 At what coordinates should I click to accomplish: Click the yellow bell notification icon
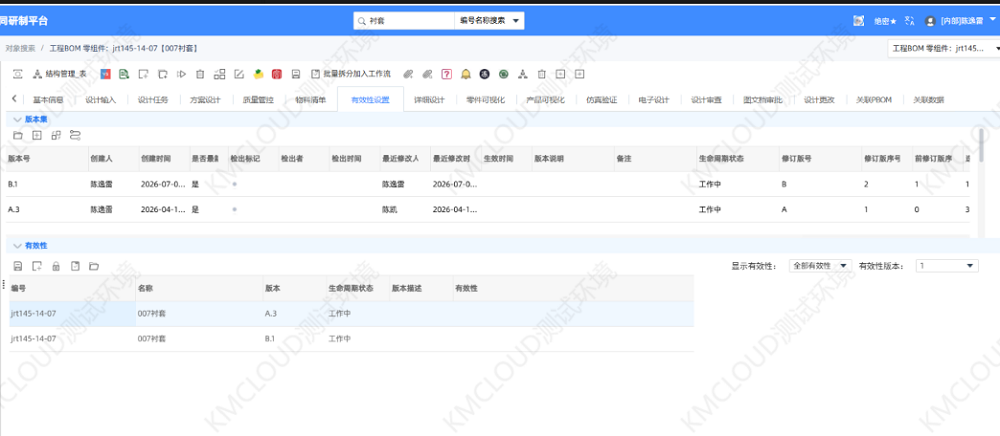[x=466, y=74]
